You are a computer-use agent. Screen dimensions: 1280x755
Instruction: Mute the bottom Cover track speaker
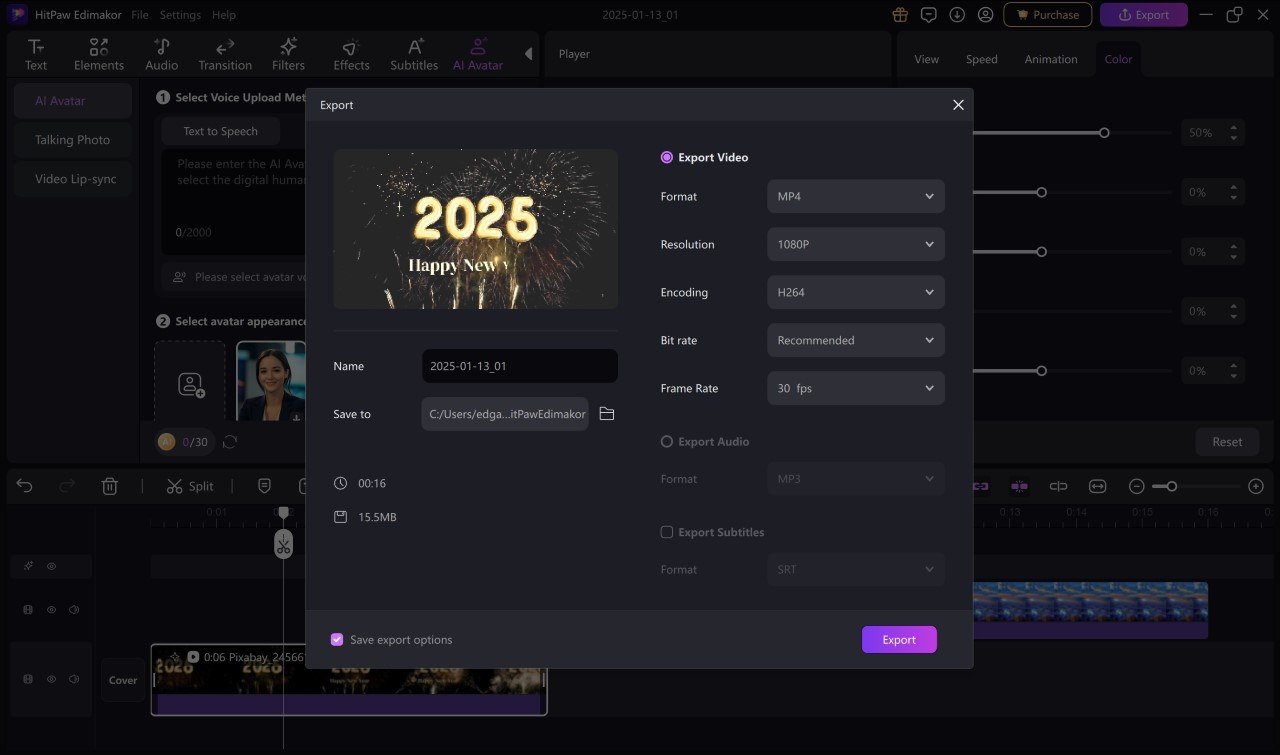click(74, 679)
